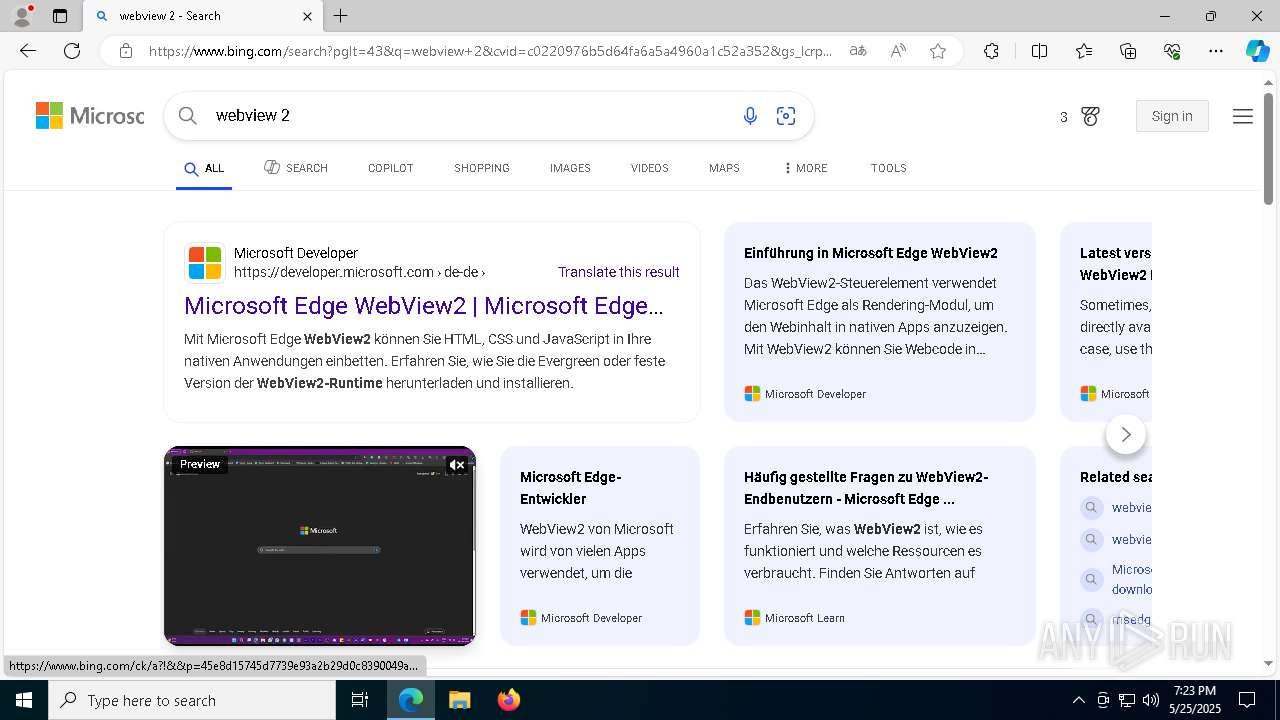Launch the Copilot sidebar icon
Image resolution: width=1280 pixels, height=720 pixels.
[x=1257, y=51]
